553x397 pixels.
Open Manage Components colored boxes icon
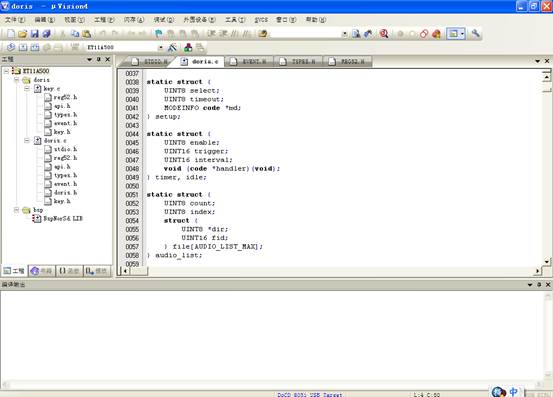coord(188,47)
